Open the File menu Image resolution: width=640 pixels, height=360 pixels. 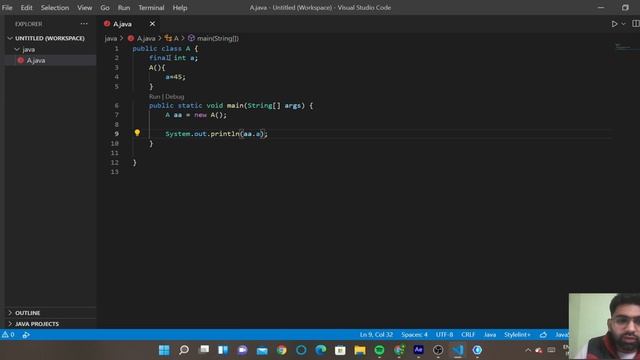click(x=7, y=8)
